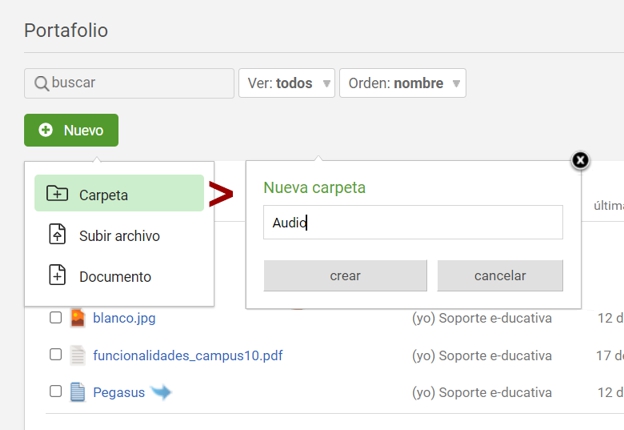The image size is (624, 430).
Task: Click the green Nuevo button
Action: pos(71,131)
